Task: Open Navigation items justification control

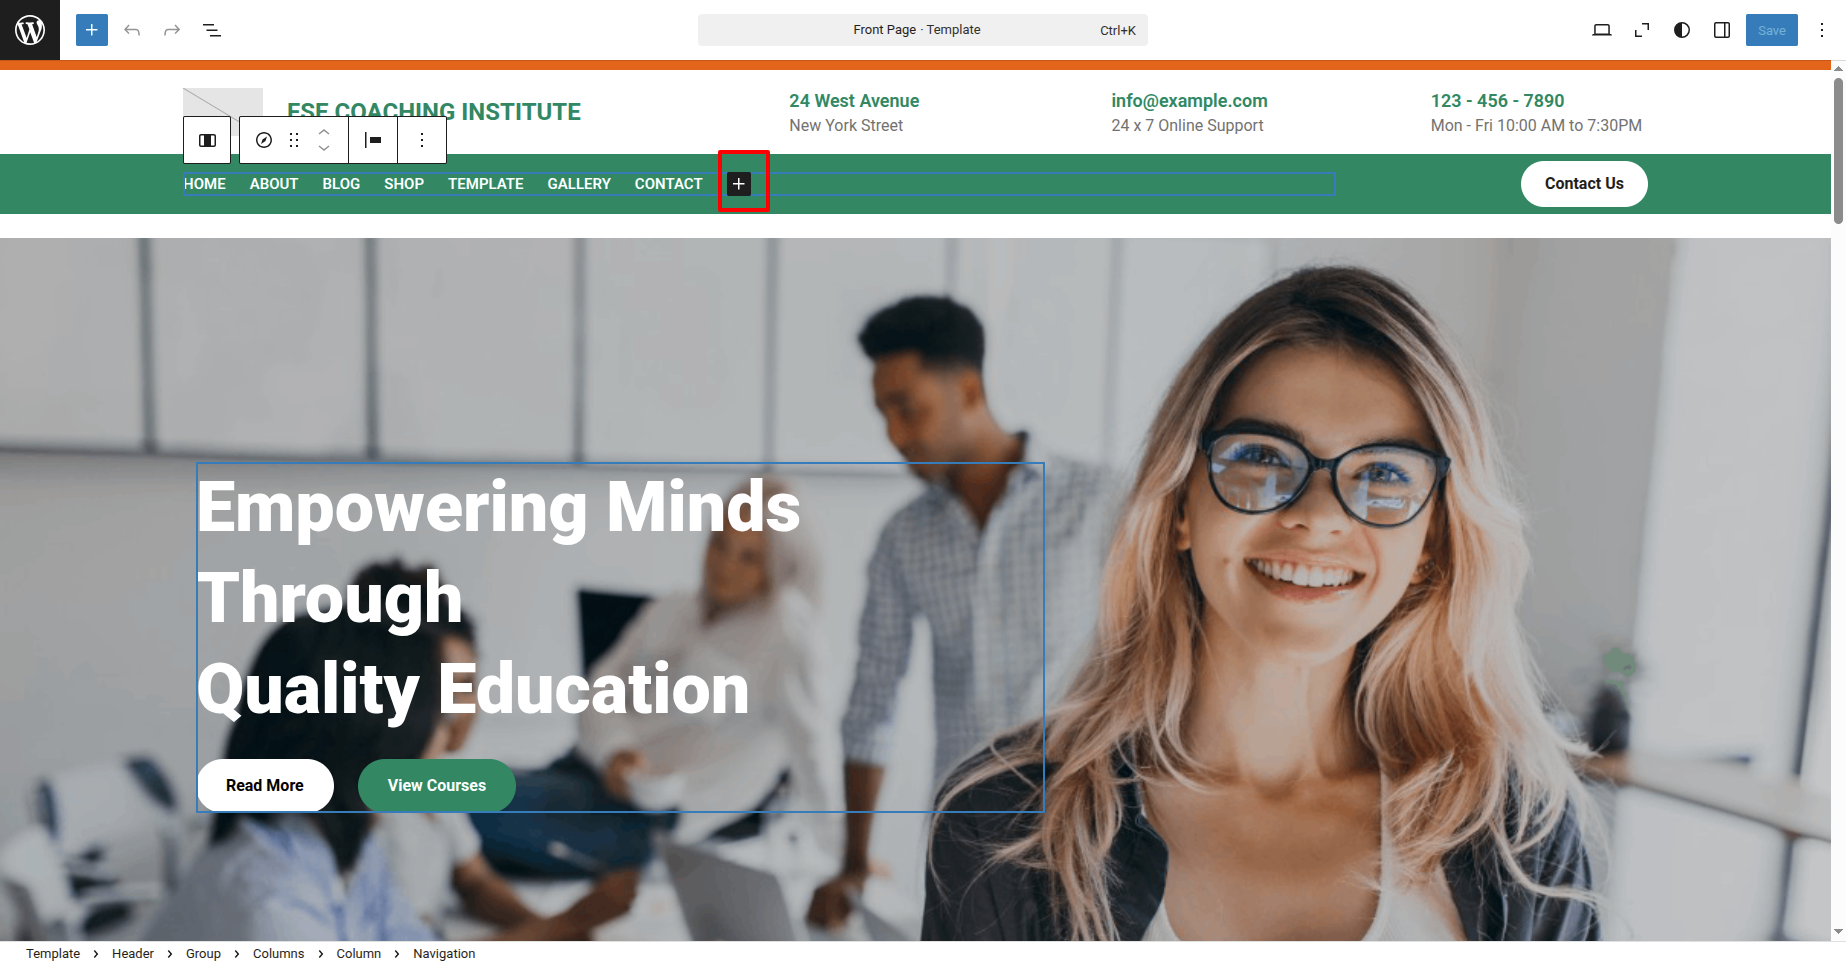Action: pos(373,140)
